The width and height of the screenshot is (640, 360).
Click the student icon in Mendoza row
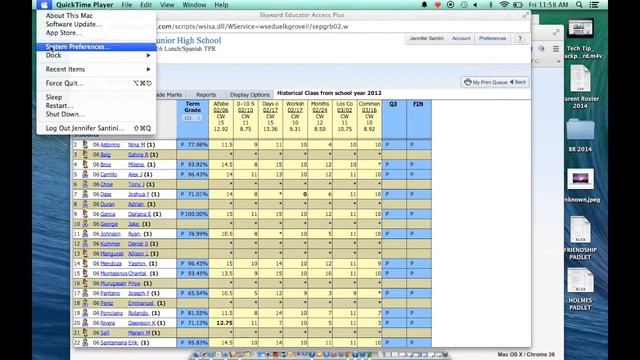pyautogui.click(x=85, y=263)
